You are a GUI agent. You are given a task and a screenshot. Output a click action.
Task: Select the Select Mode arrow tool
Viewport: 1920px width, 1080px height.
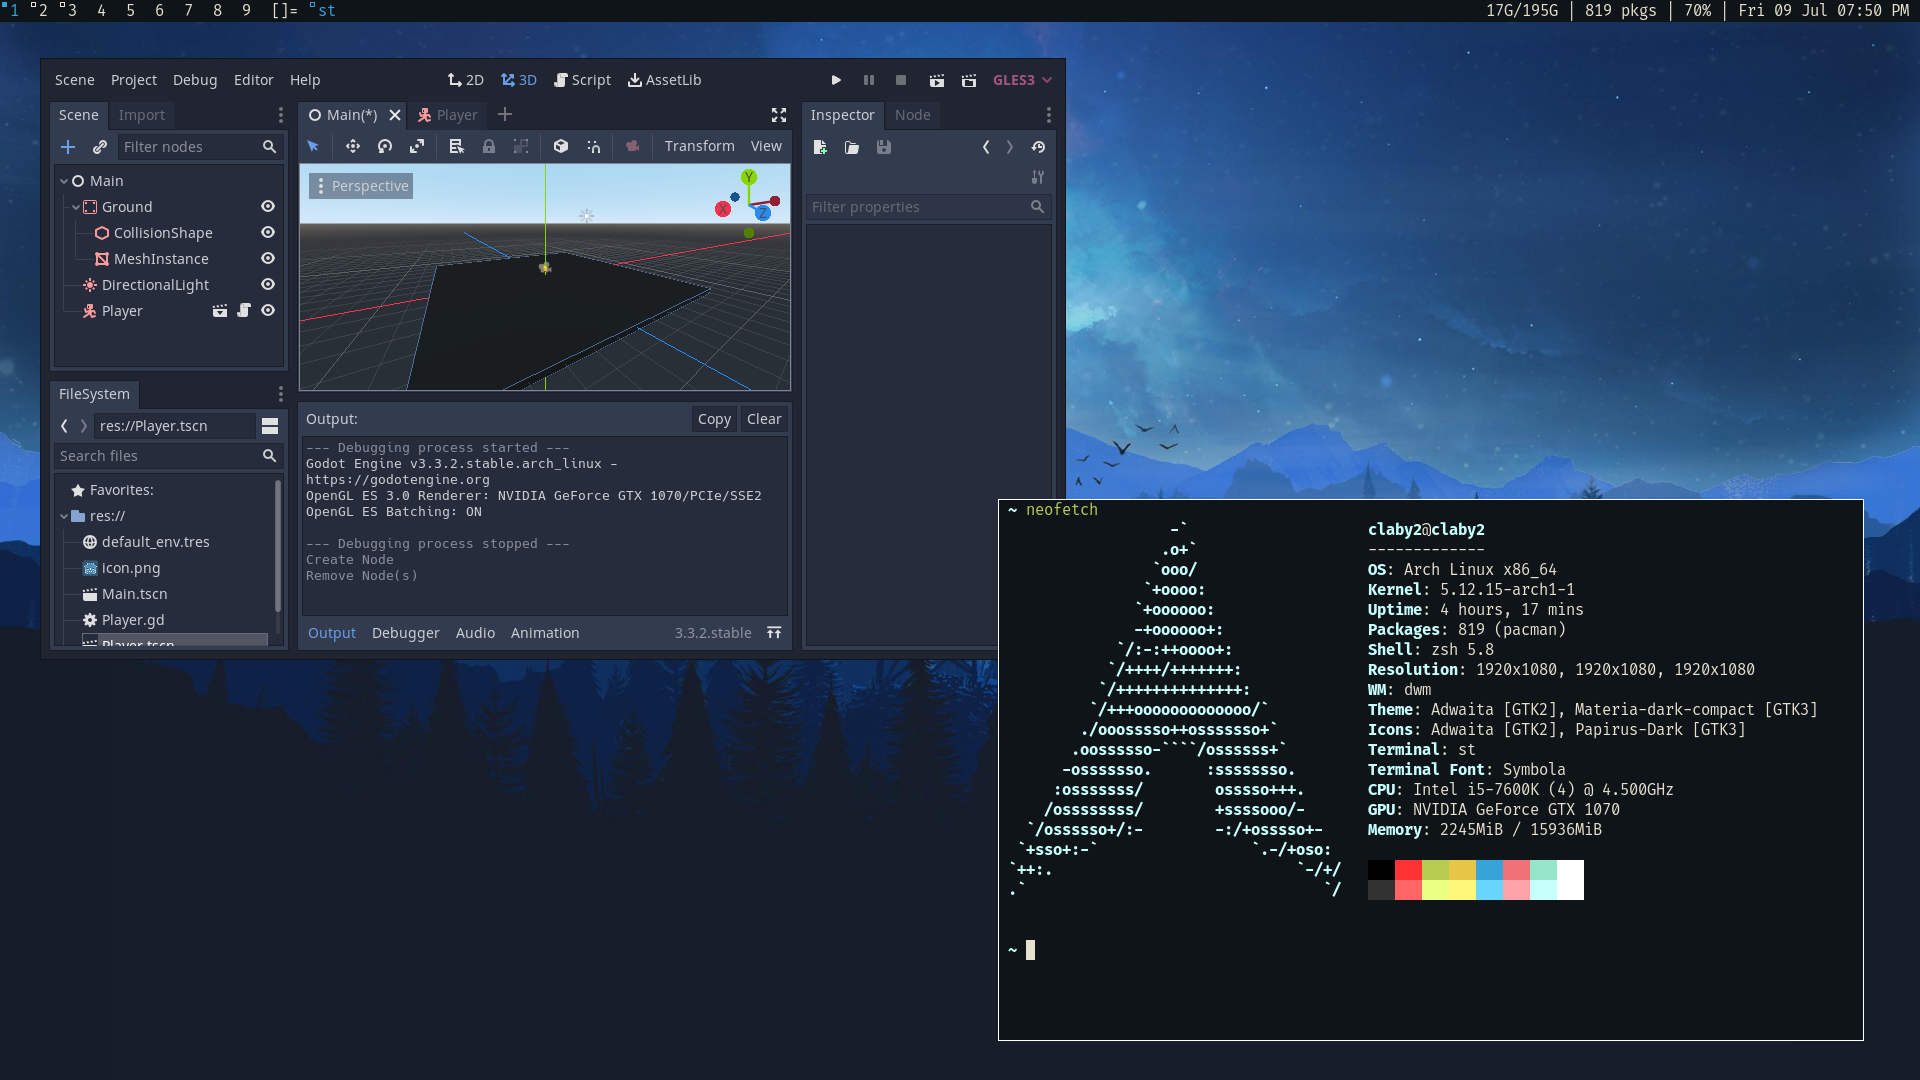[313, 146]
